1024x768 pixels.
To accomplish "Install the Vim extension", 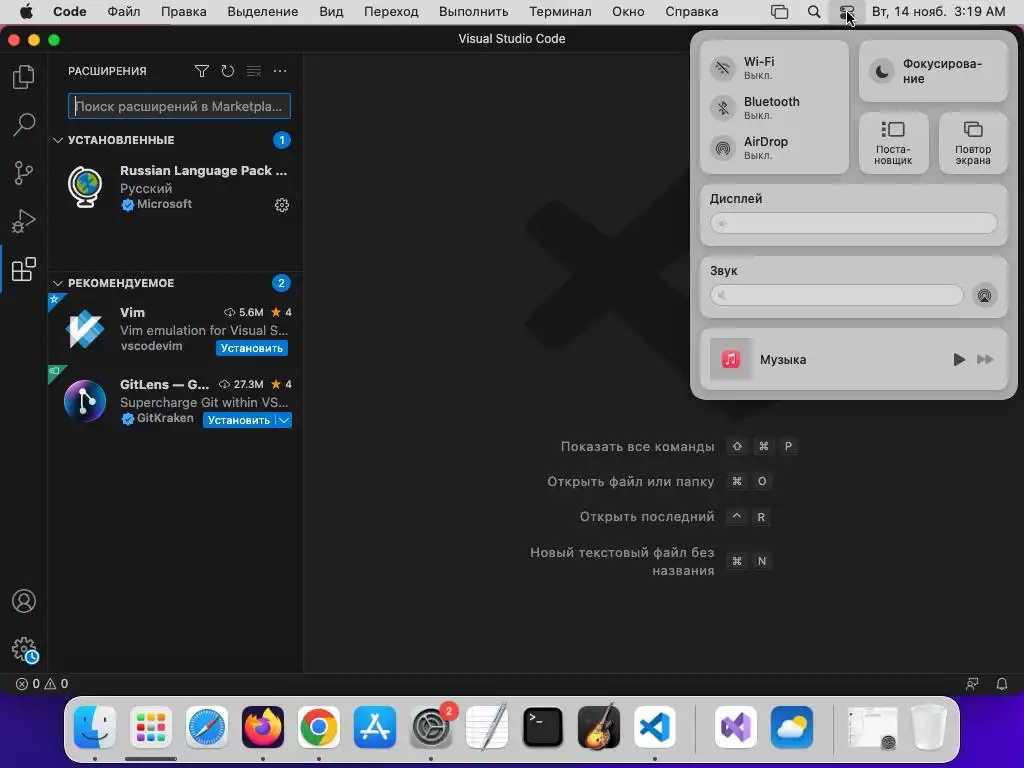I will pos(251,348).
